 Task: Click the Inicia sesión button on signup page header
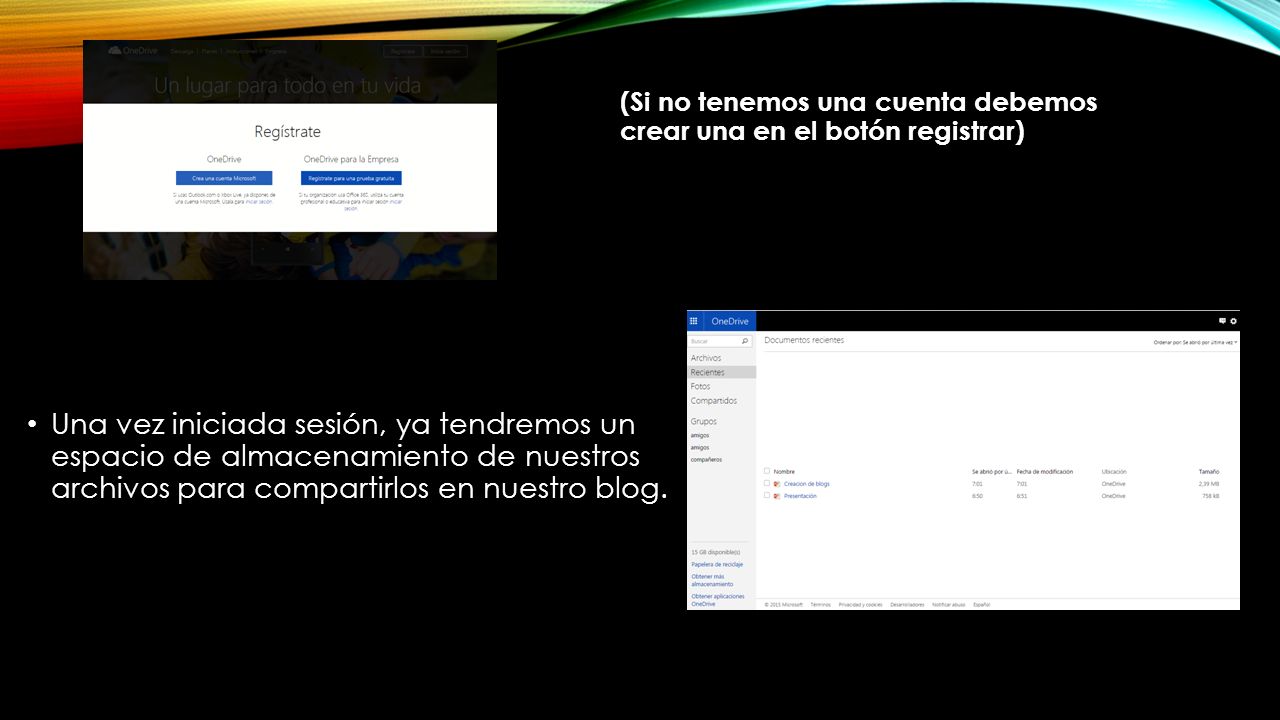pos(445,51)
